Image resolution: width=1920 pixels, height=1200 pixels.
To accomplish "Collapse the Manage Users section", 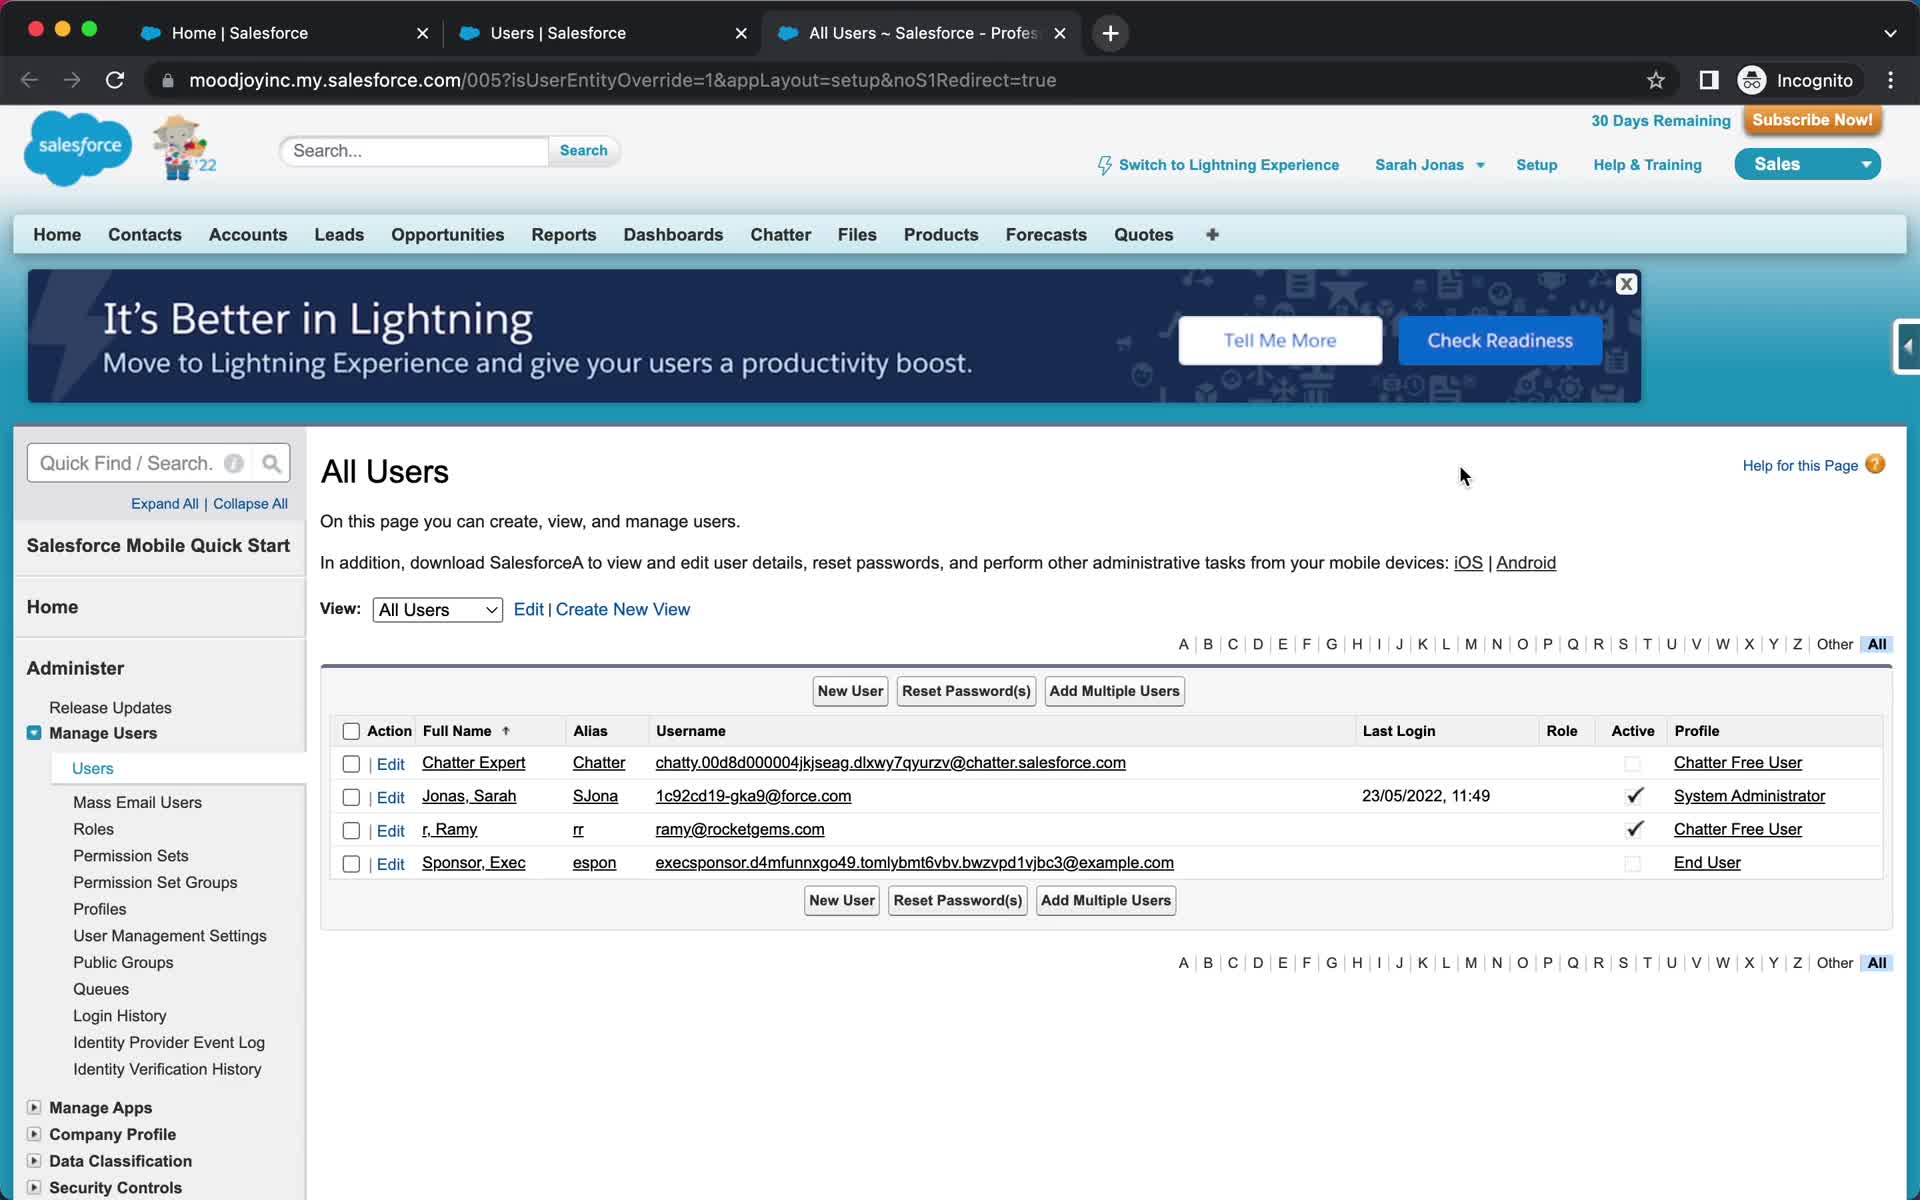I will [x=34, y=733].
